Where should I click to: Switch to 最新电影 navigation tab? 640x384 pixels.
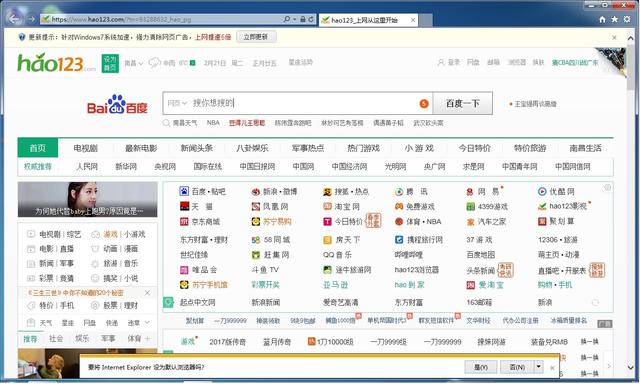[x=141, y=148]
